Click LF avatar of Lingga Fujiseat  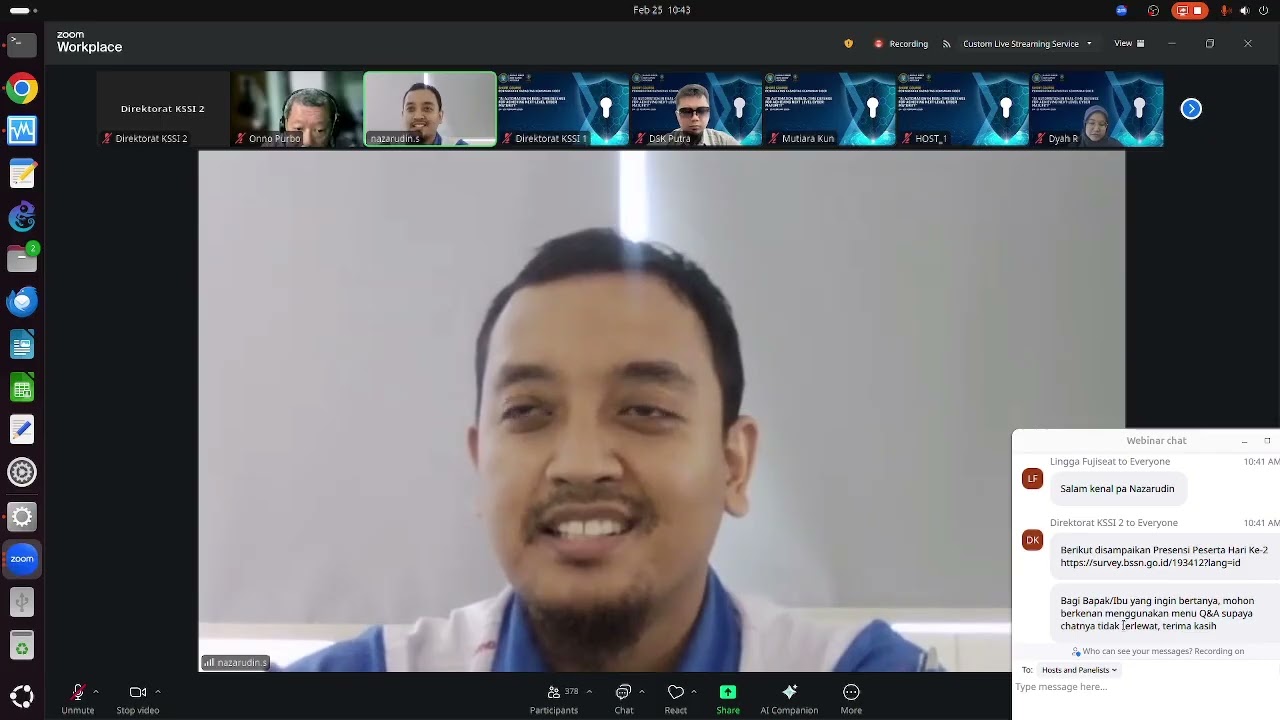coord(1033,479)
